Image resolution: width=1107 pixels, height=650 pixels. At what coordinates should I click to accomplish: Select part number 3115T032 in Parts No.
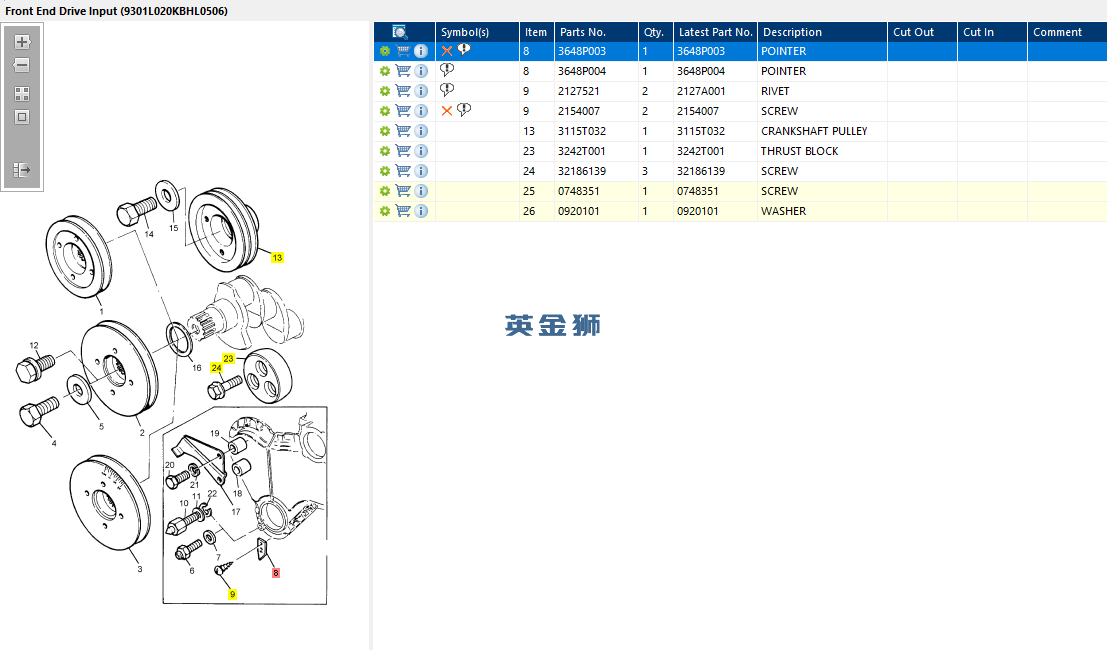click(597, 131)
